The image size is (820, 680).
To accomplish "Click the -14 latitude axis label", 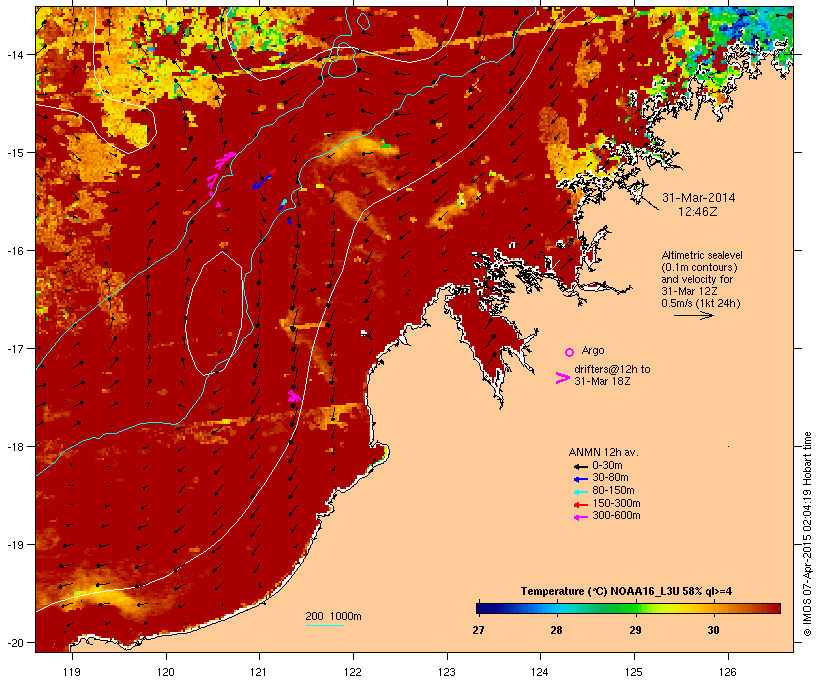I will tap(14, 54).
